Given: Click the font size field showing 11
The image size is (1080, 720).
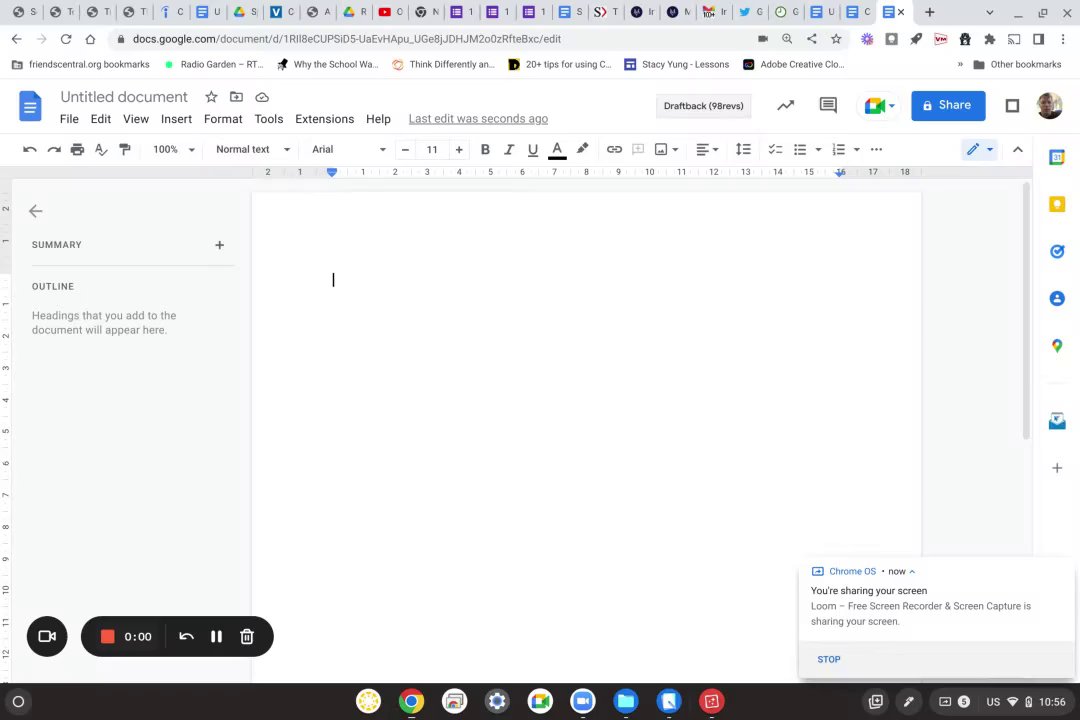Looking at the screenshot, I should pos(432,150).
